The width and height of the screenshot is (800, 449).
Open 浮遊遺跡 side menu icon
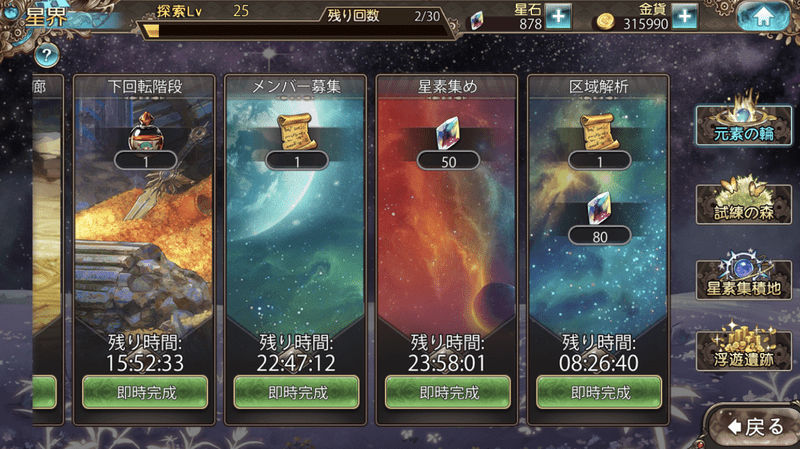(743, 351)
